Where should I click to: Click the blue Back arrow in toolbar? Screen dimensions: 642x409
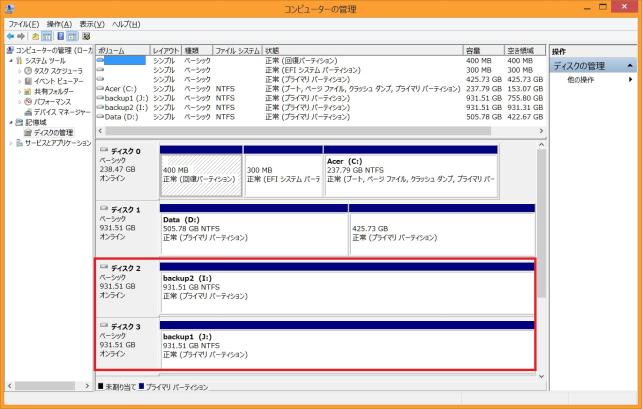[x=10, y=36]
